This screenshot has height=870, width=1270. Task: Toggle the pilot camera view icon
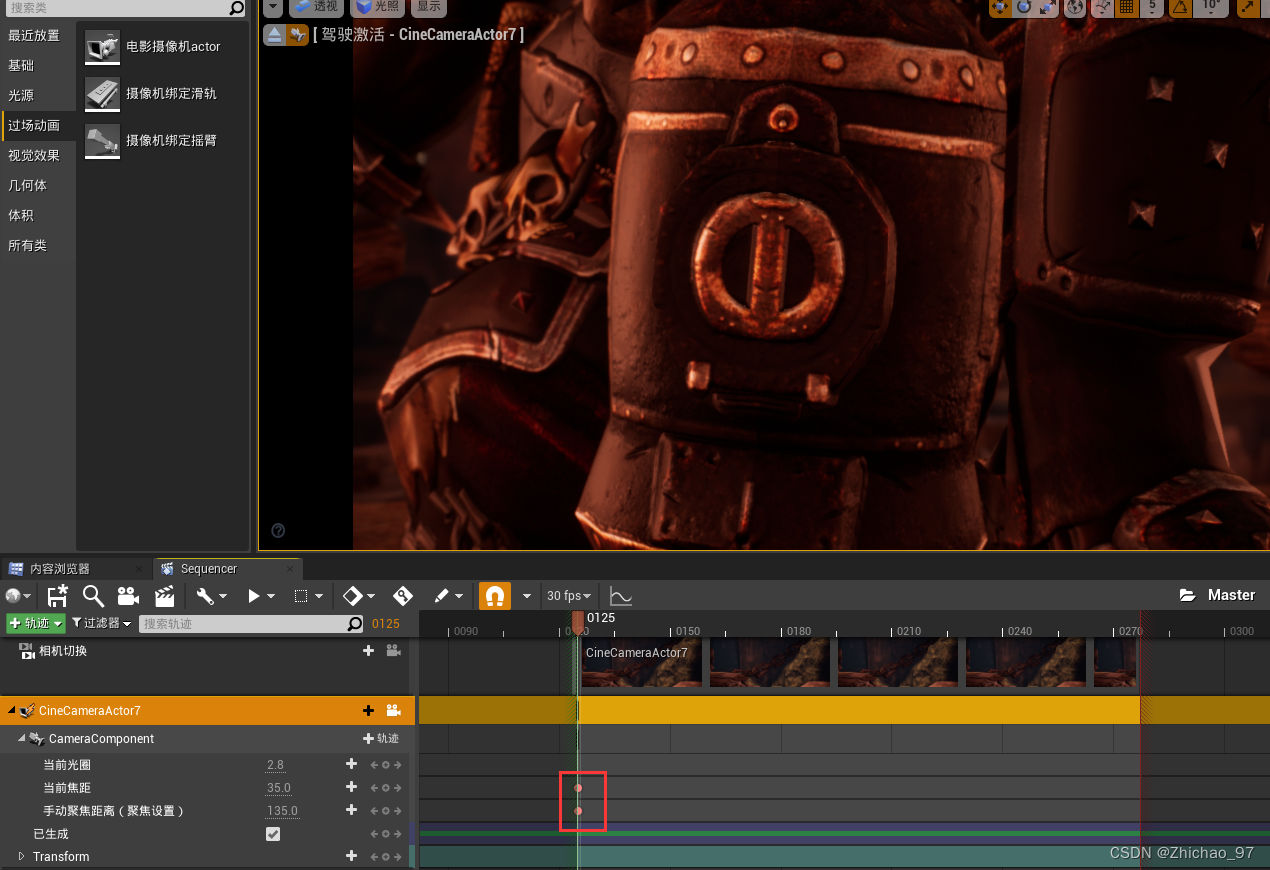[297, 35]
